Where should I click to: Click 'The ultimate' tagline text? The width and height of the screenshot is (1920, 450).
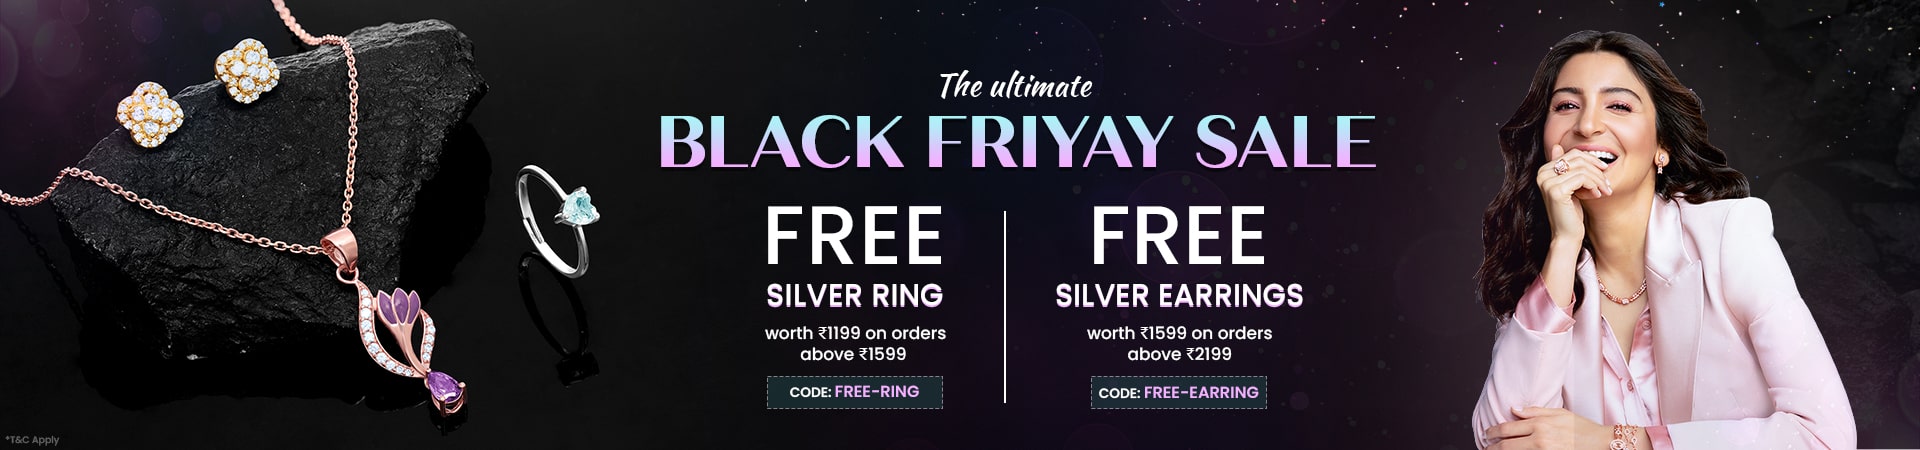[x=1015, y=87]
